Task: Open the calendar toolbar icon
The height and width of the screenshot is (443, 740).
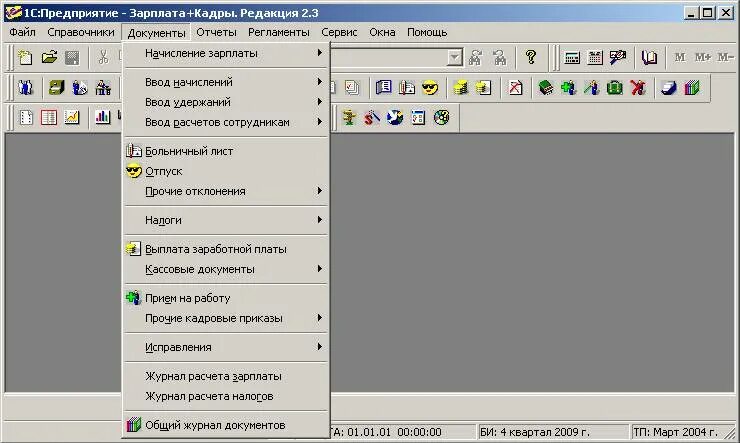Action: [595, 58]
